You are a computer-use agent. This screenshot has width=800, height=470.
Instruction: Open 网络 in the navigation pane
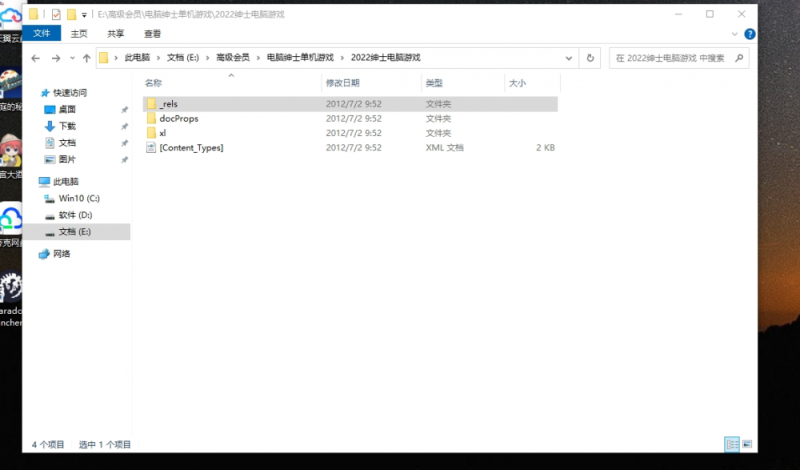click(x=62, y=254)
